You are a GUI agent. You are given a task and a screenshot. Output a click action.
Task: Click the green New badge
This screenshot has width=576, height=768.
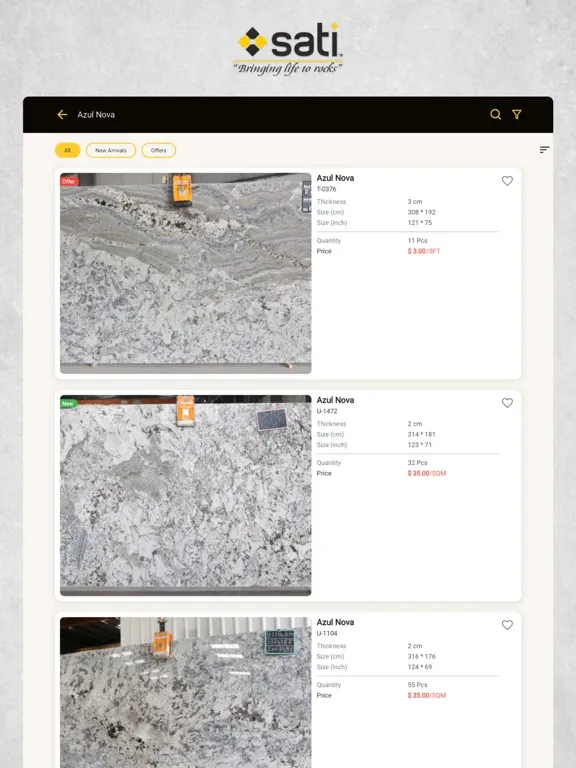click(x=68, y=404)
